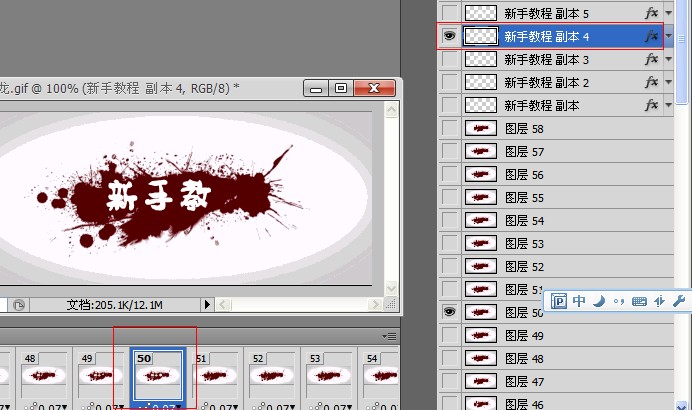Click the IME toolbar P logo icon
The height and width of the screenshot is (410, 692).
point(559,301)
